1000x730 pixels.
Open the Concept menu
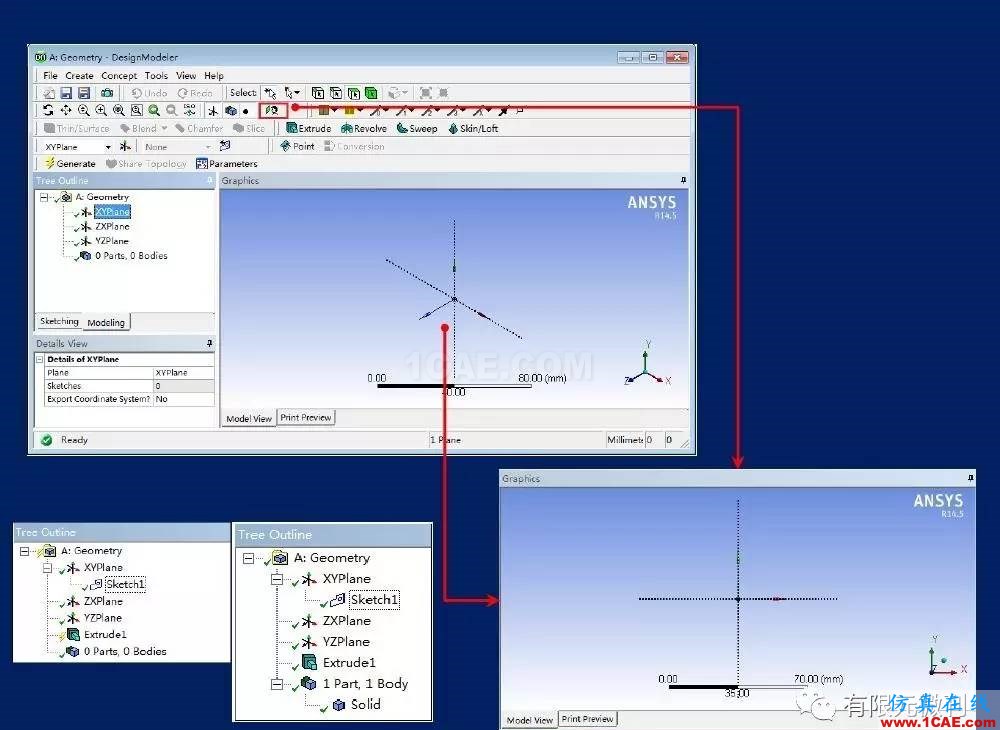pyautogui.click(x=119, y=75)
